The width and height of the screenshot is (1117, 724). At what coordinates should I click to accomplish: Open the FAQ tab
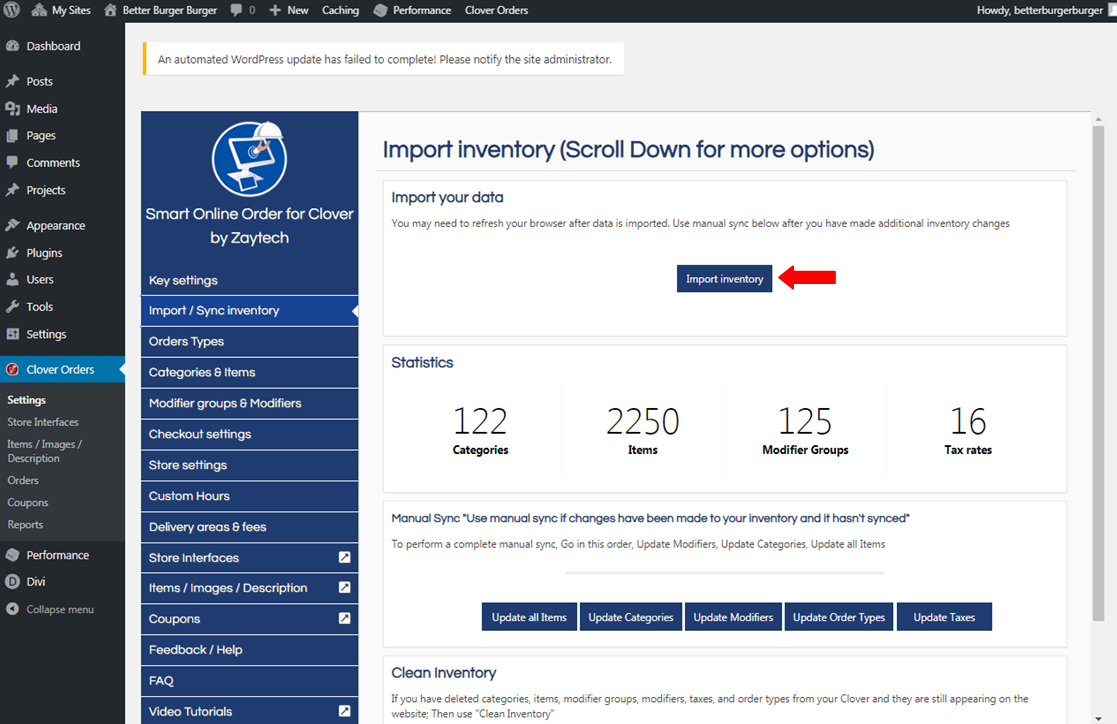pyautogui.click(x=249, y=681)
